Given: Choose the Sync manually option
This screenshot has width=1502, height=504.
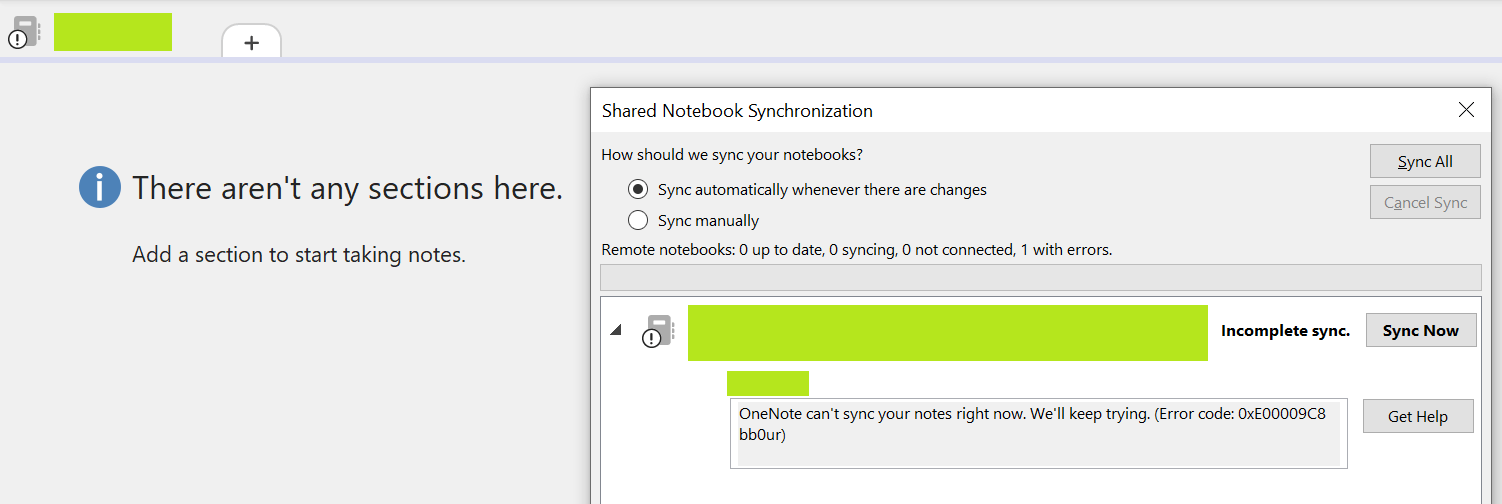Looking at the screenshot, I should (x=693, y=220).
